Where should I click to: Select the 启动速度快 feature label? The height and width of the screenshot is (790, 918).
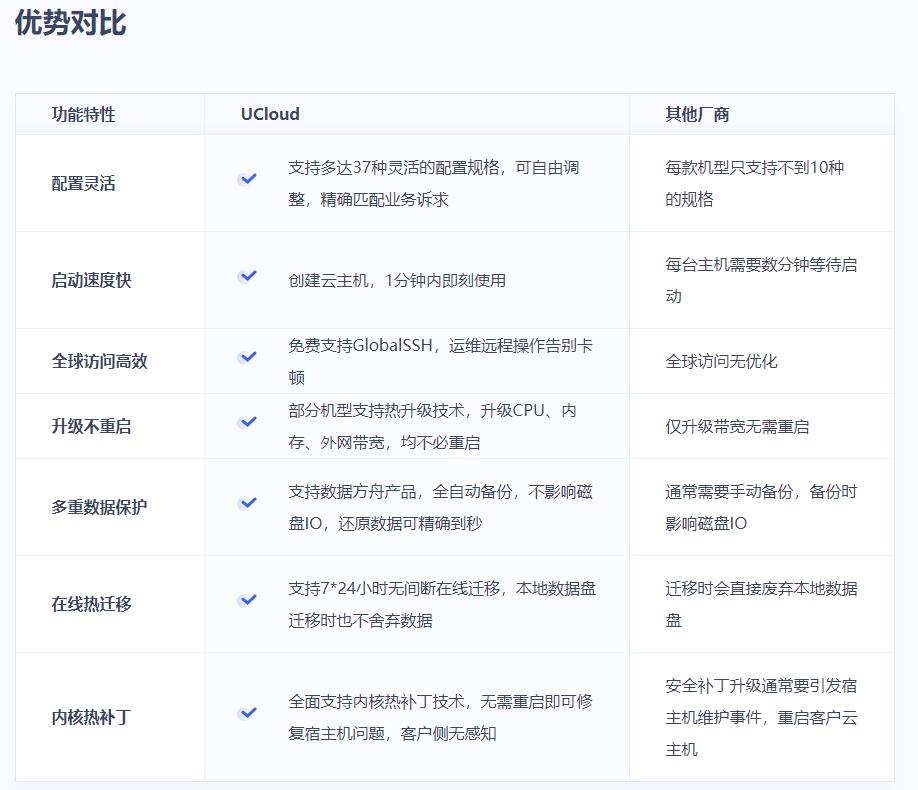(x=91, y=281)
